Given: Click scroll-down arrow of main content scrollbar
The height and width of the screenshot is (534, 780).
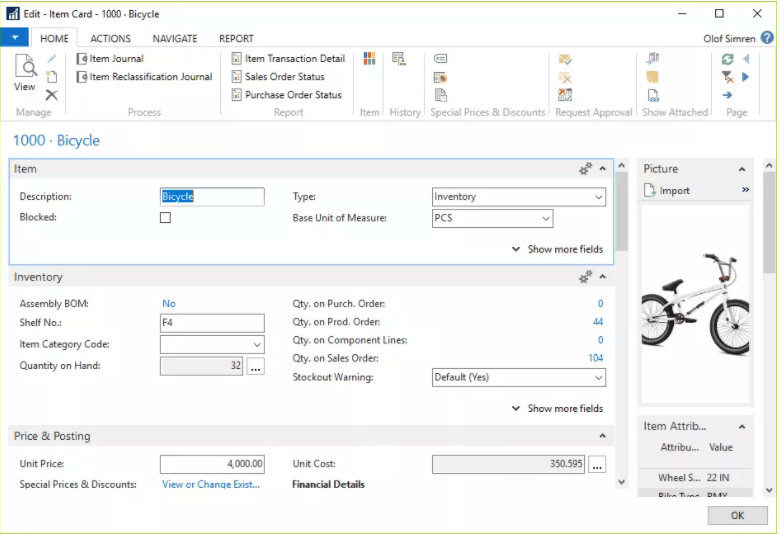Looking at the screenshot, I should click(x=621, y=482).
